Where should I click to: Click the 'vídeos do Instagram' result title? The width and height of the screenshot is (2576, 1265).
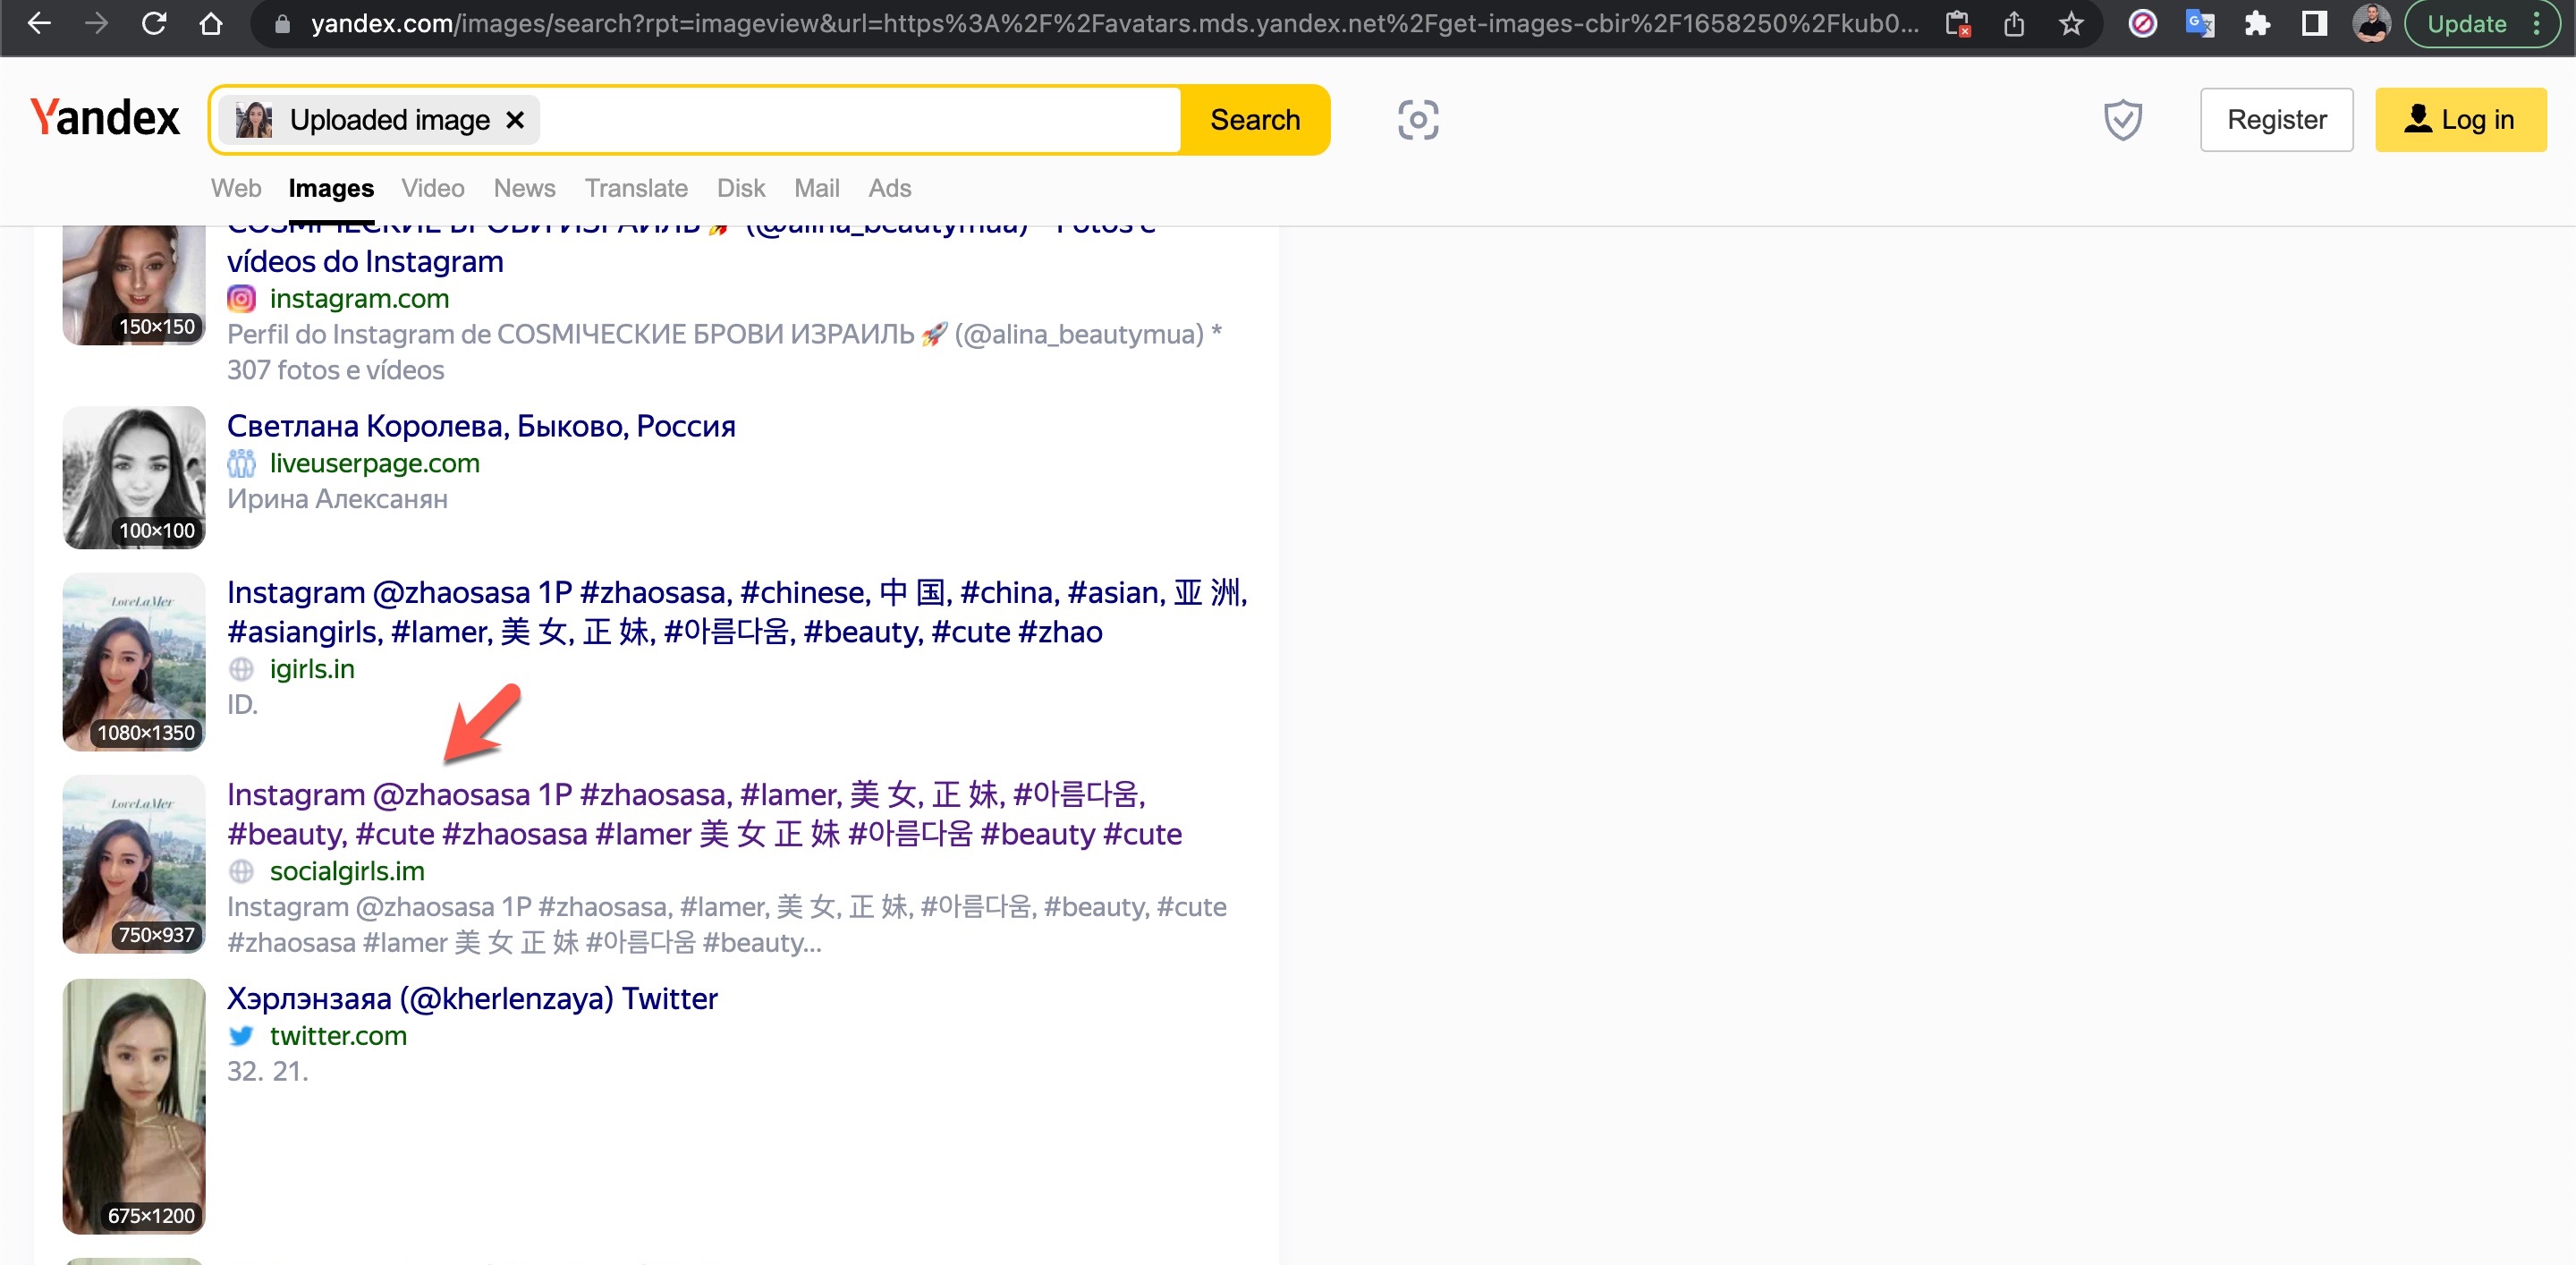(365, 262)
